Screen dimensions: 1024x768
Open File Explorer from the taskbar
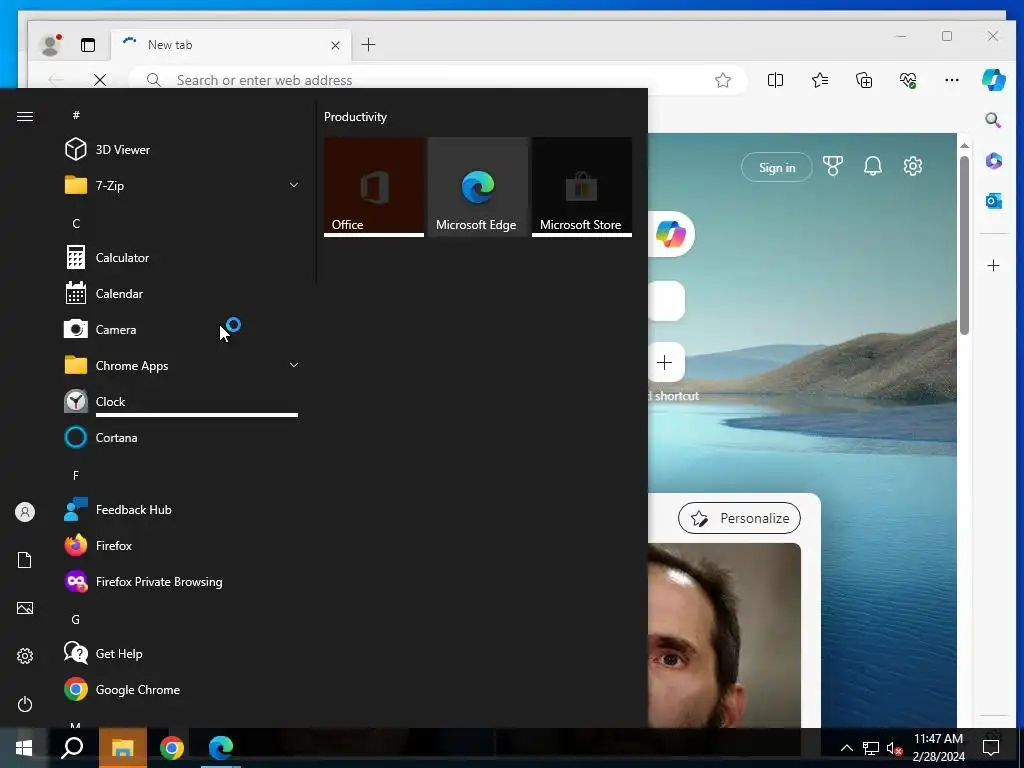coord(123,747)
